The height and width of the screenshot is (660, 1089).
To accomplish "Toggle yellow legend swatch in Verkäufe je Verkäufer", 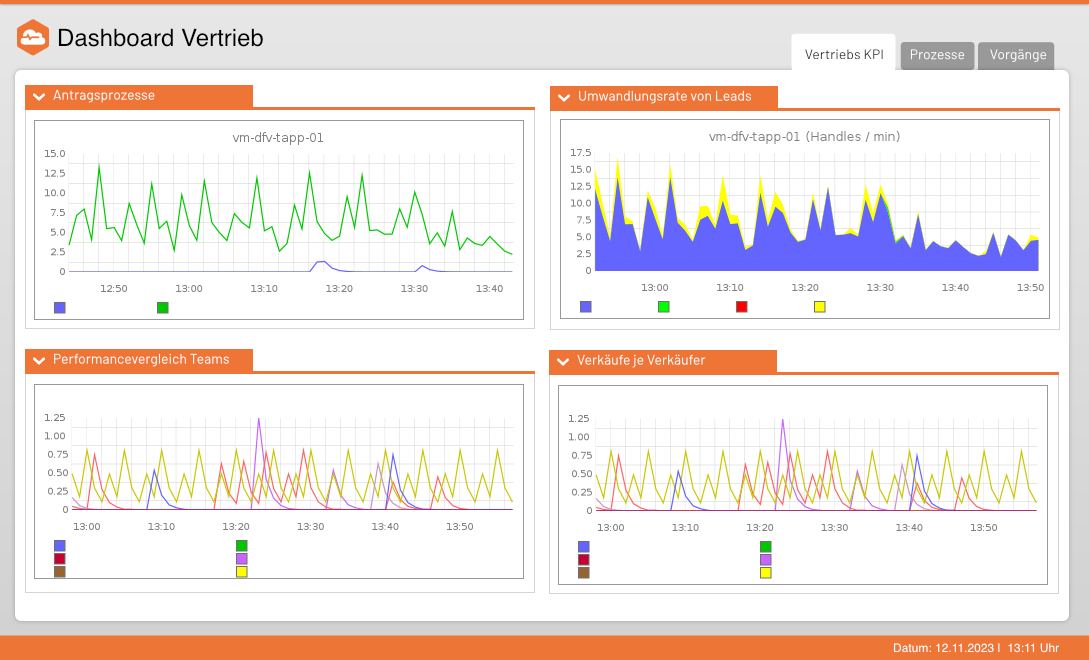I will coord(765,573).
